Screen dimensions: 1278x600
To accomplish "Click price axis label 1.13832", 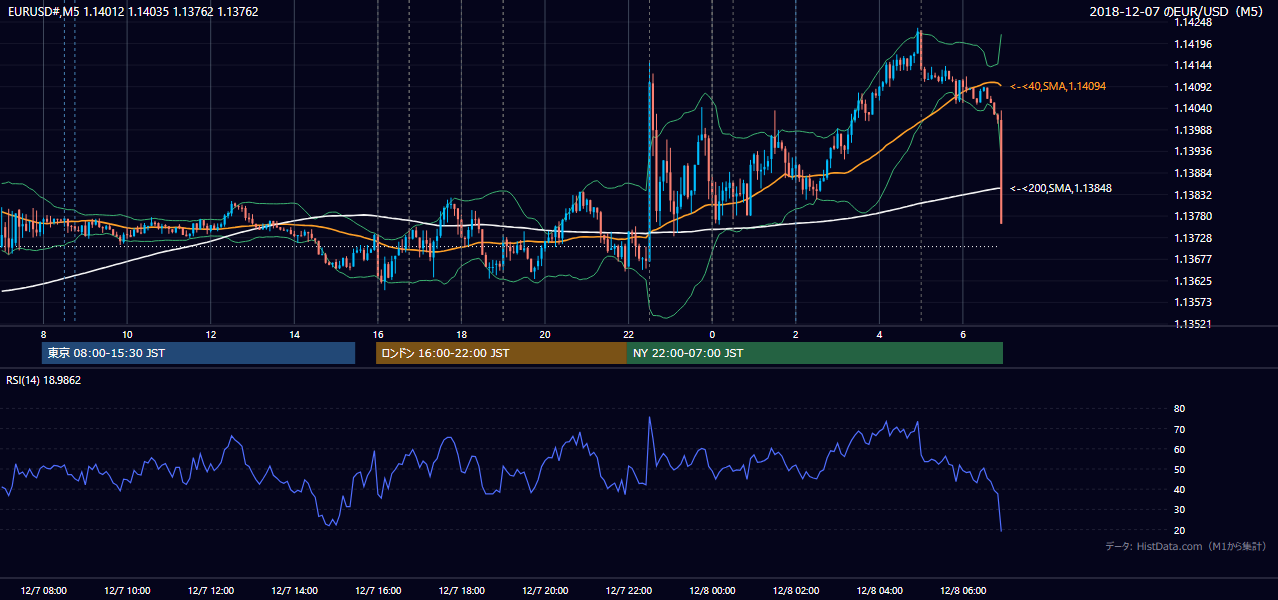I will tap(1193, 195).
